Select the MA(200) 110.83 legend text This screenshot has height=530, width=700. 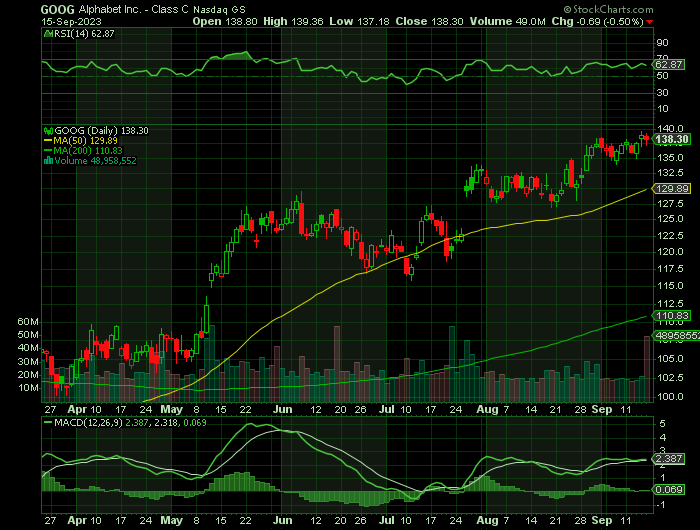click(x=88, y=151)
